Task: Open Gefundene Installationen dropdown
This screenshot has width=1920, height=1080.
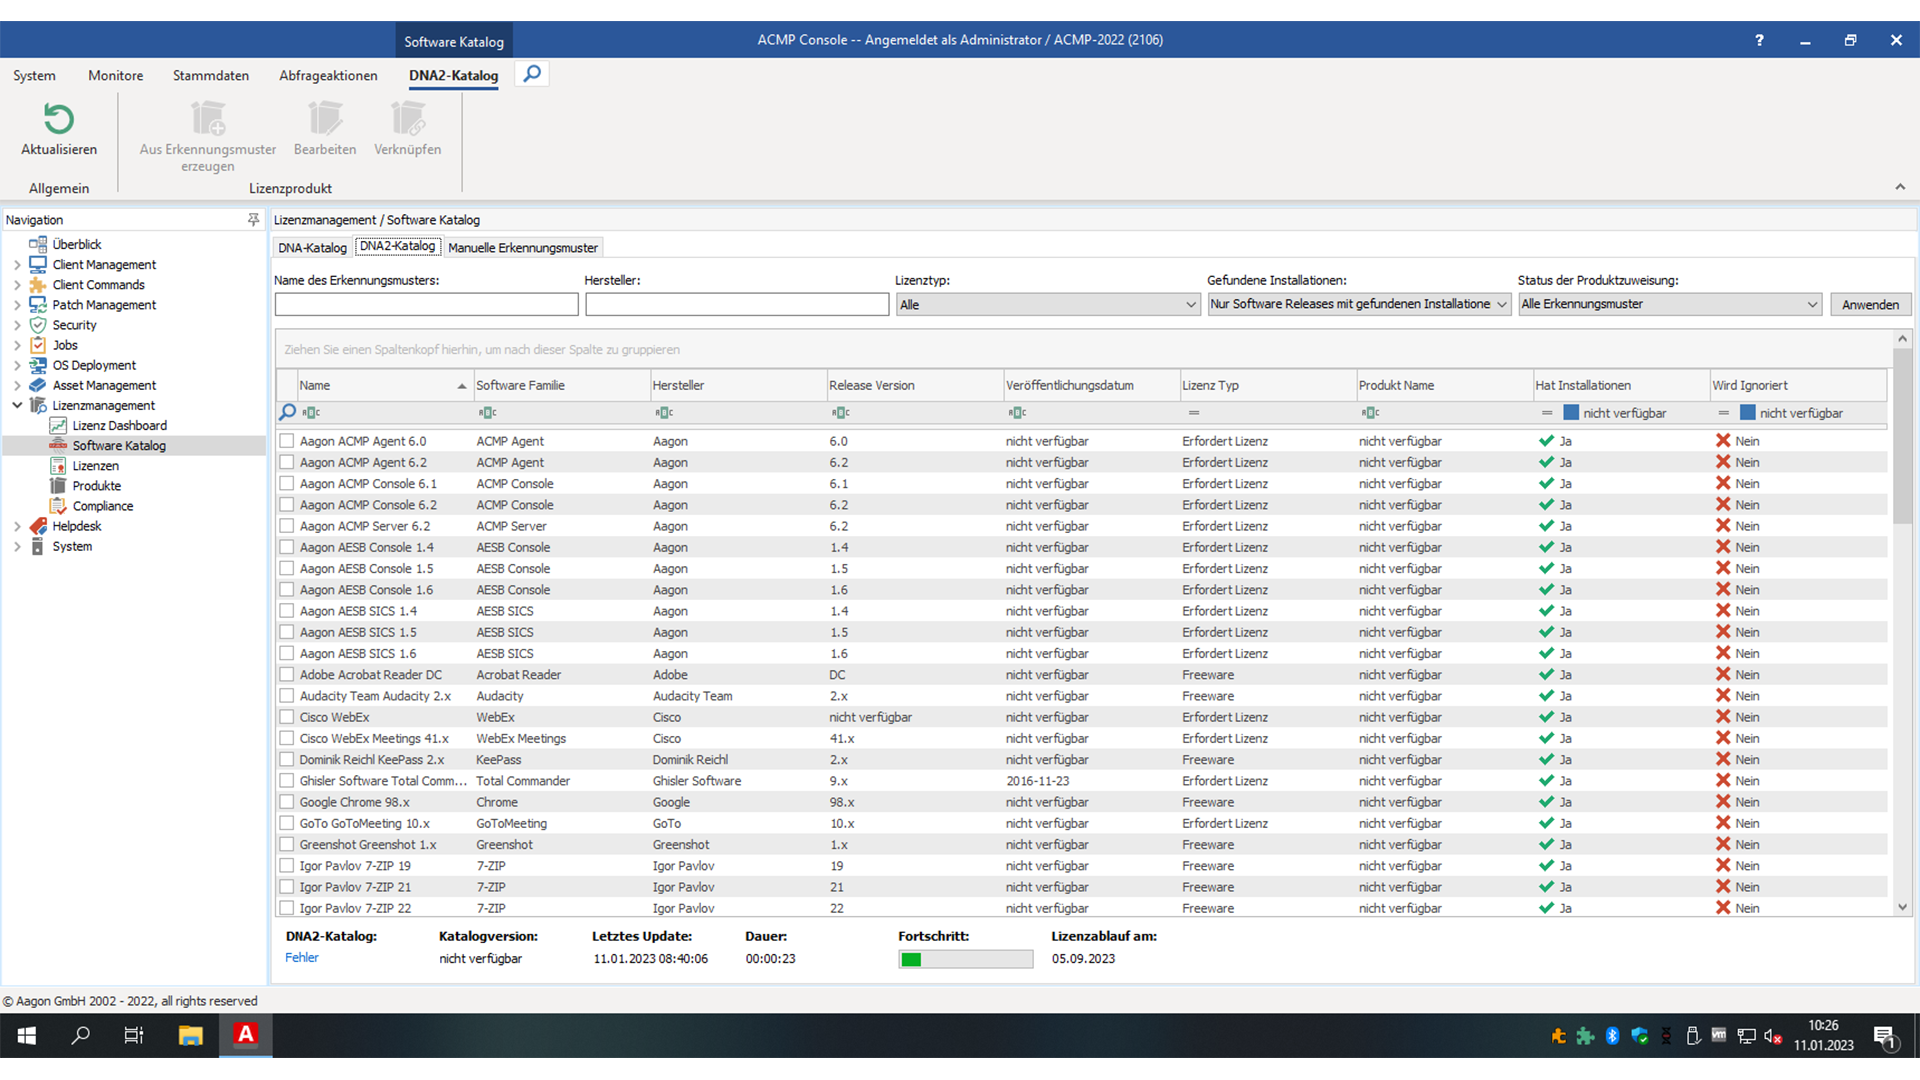Action: click(1358, 304)
